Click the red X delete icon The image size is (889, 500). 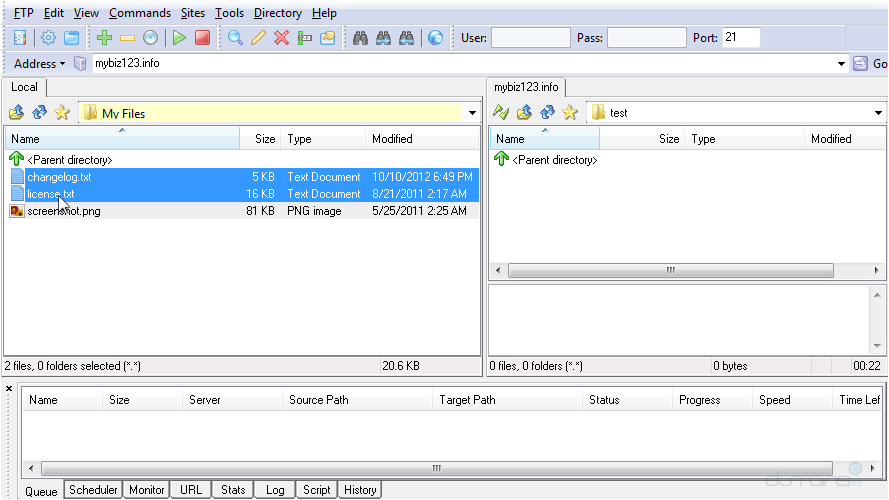[281, 38]
